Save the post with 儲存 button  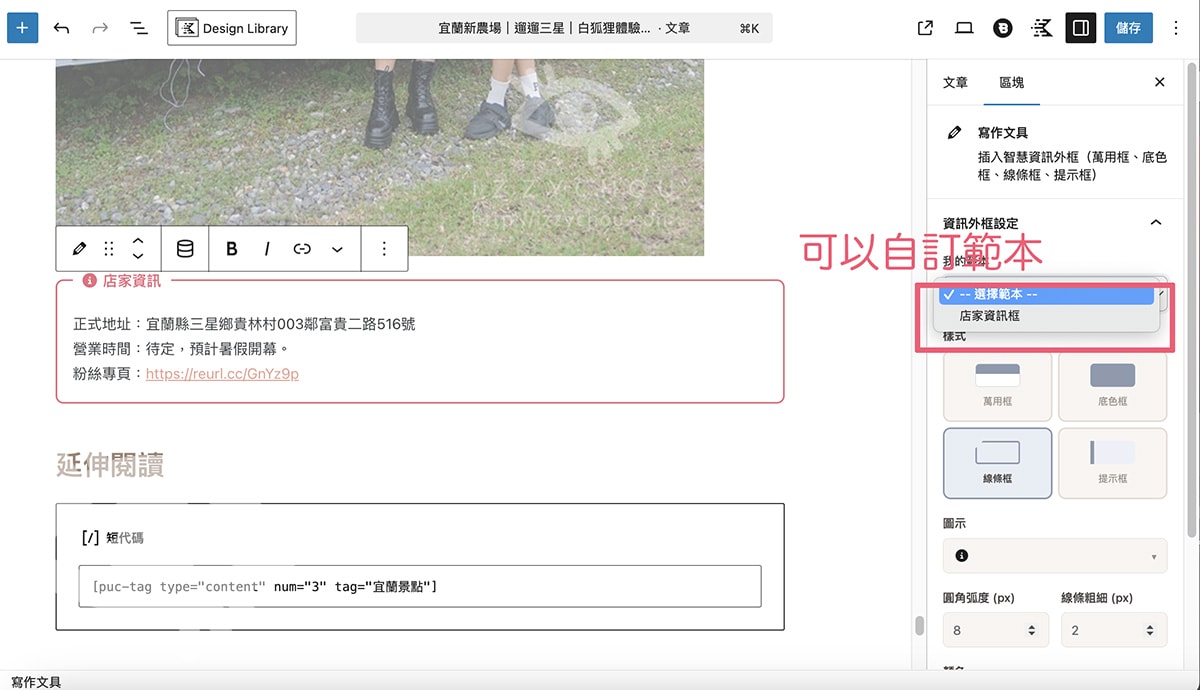(1128, 28)
